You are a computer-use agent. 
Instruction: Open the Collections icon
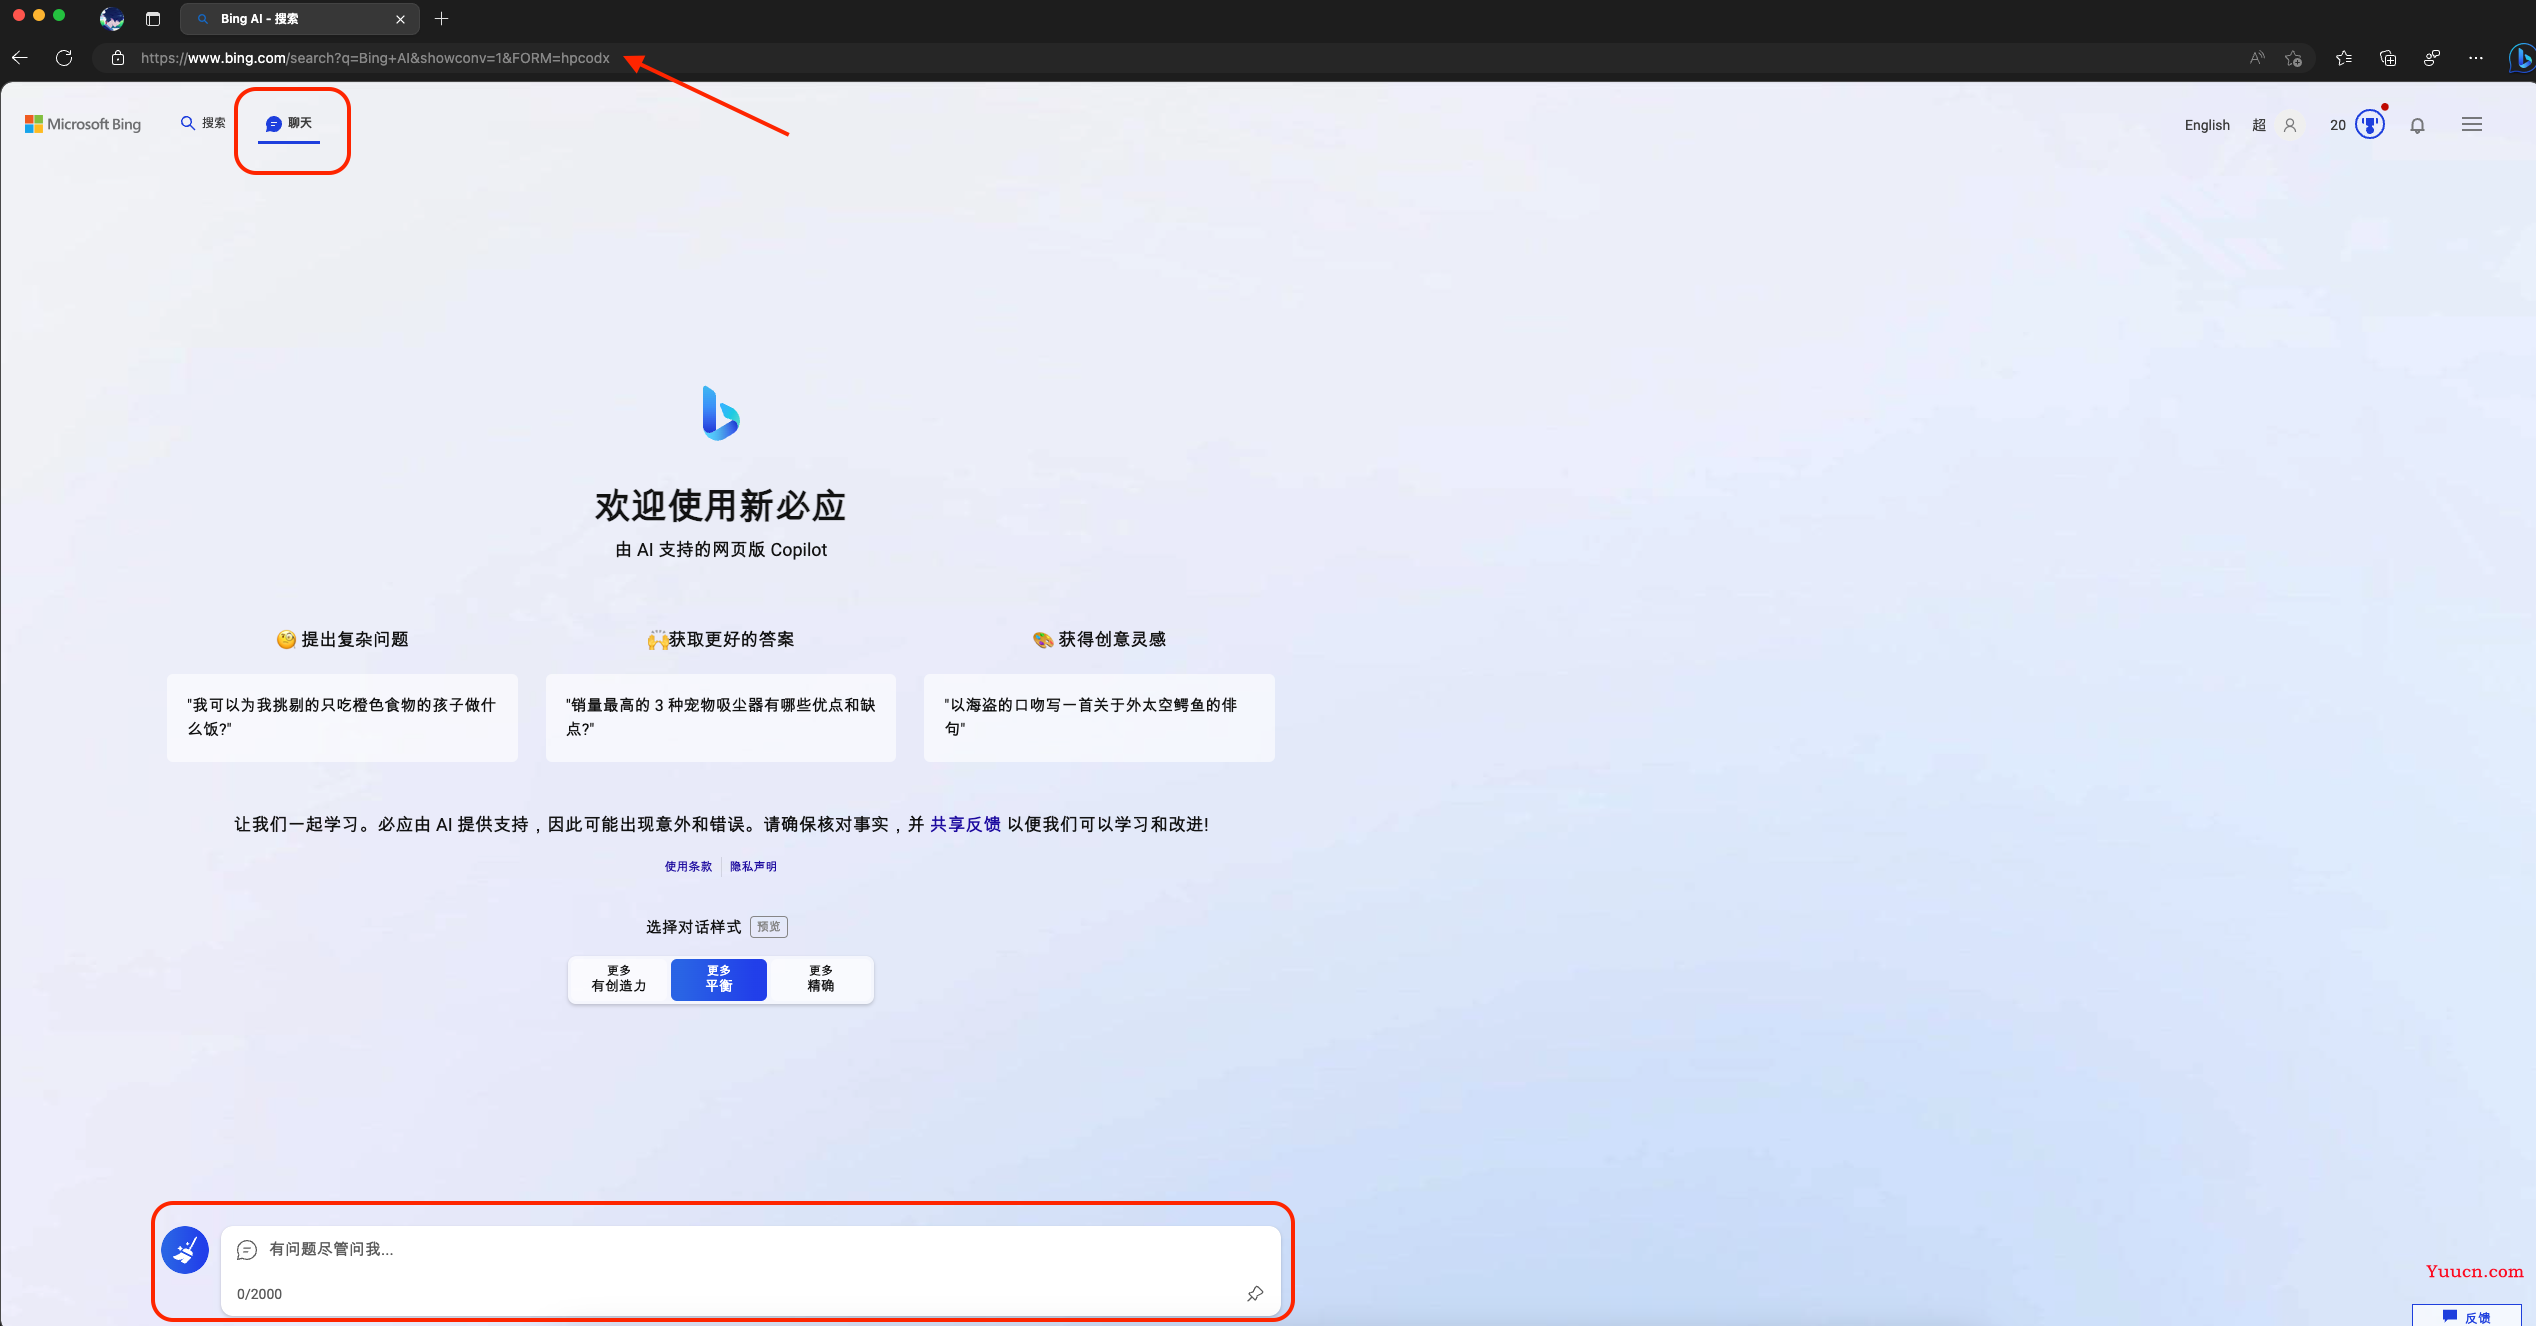click(2388, 58)
